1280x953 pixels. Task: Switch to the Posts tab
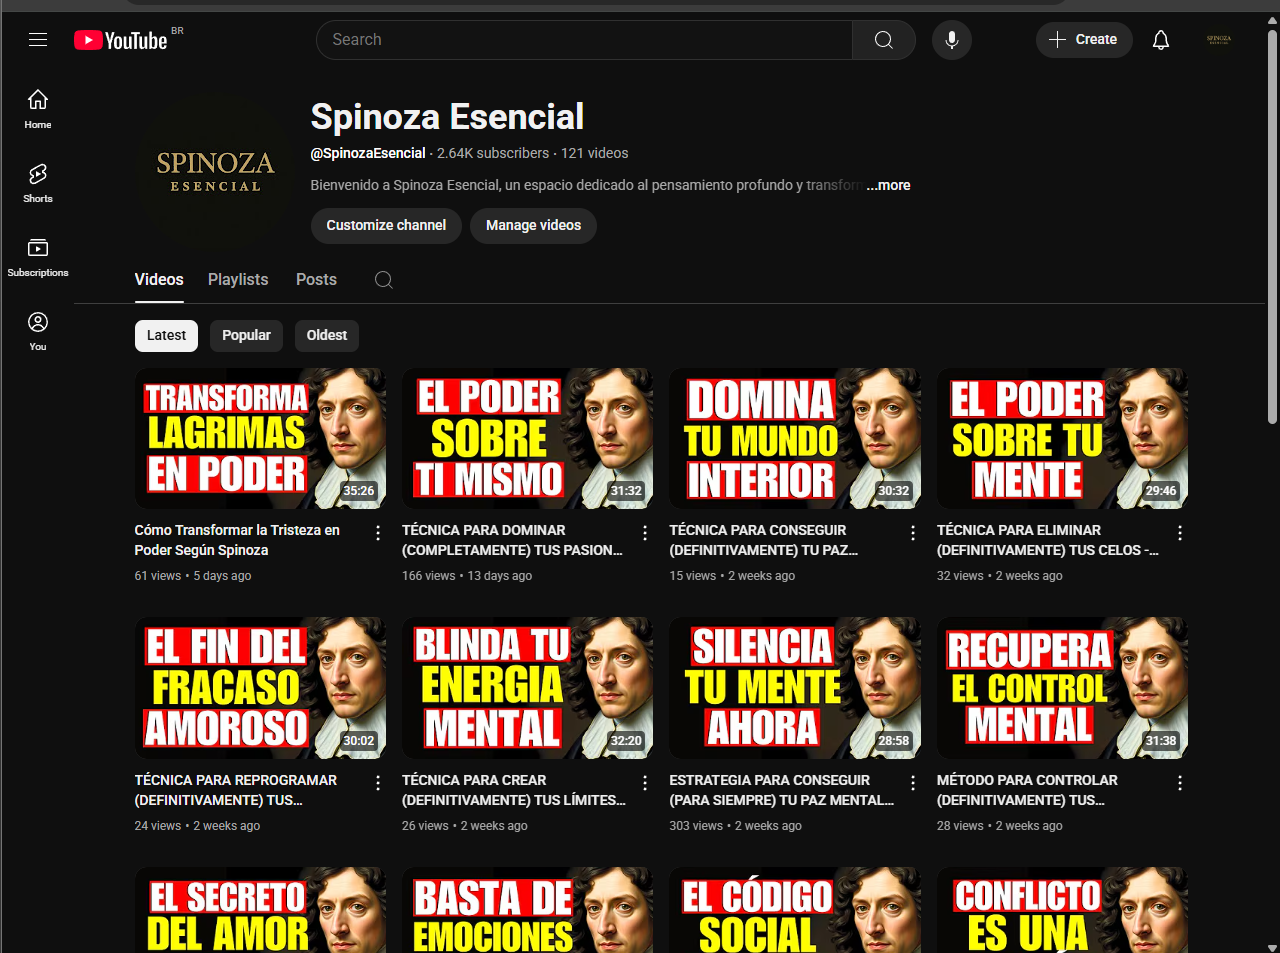(x=316, y=280)
